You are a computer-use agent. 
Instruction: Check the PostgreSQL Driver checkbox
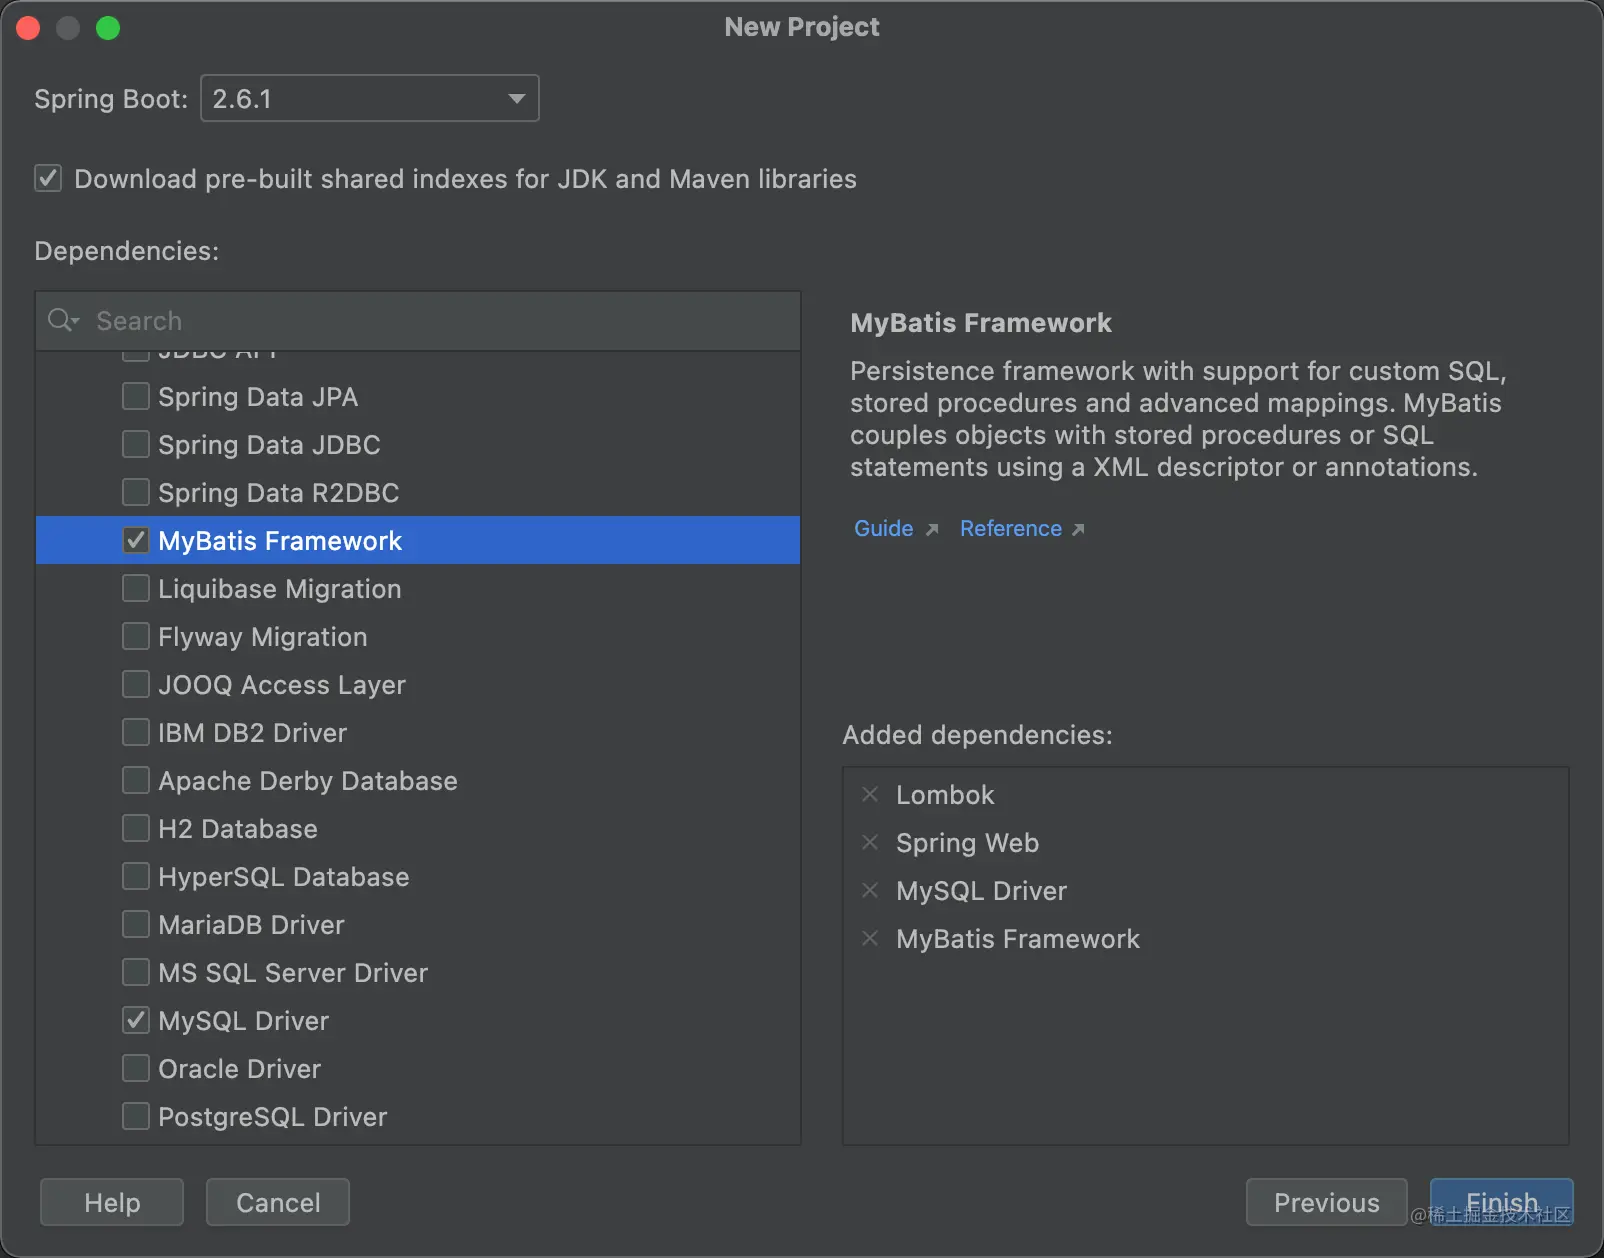pyautogui.click(x=136, y=1116)
